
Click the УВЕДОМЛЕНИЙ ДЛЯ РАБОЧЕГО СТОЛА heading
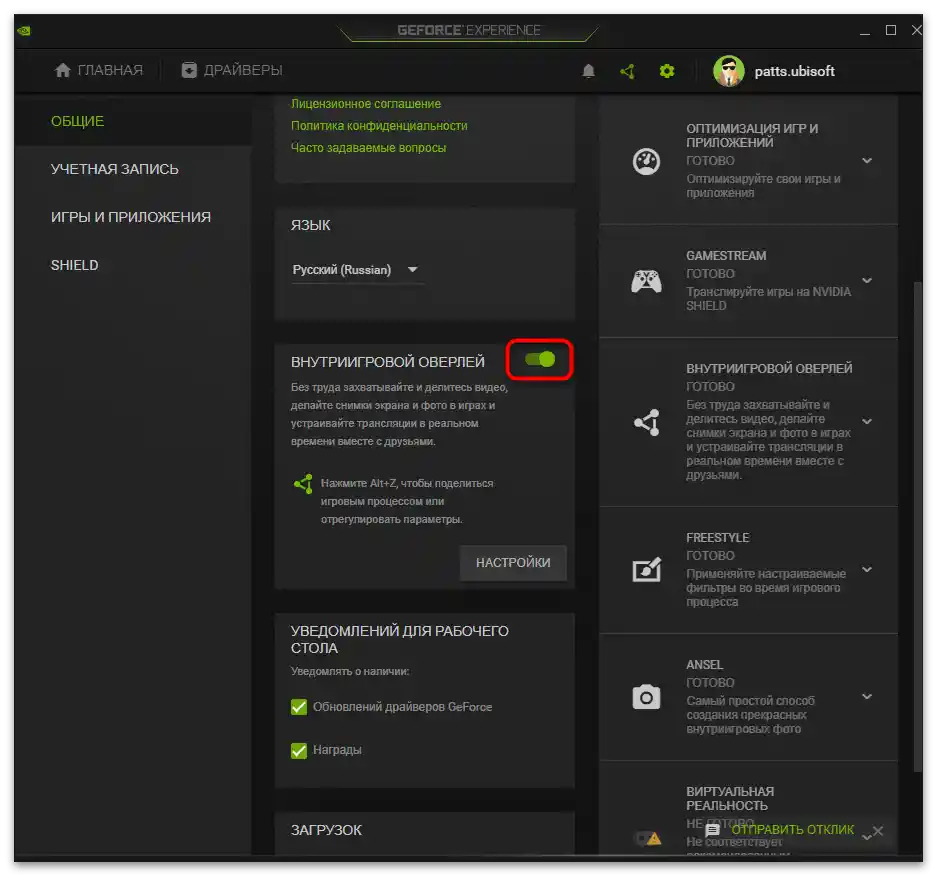coord(399,639)
